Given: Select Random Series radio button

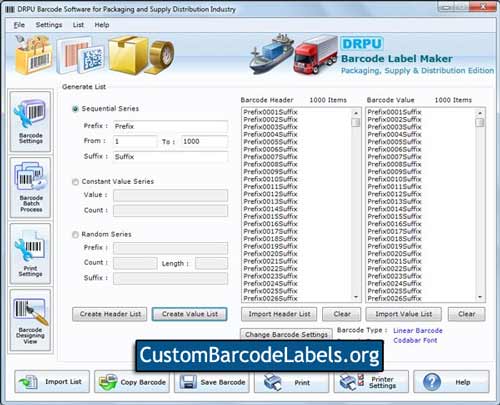Looking at the screenshot, I should 75,235.
